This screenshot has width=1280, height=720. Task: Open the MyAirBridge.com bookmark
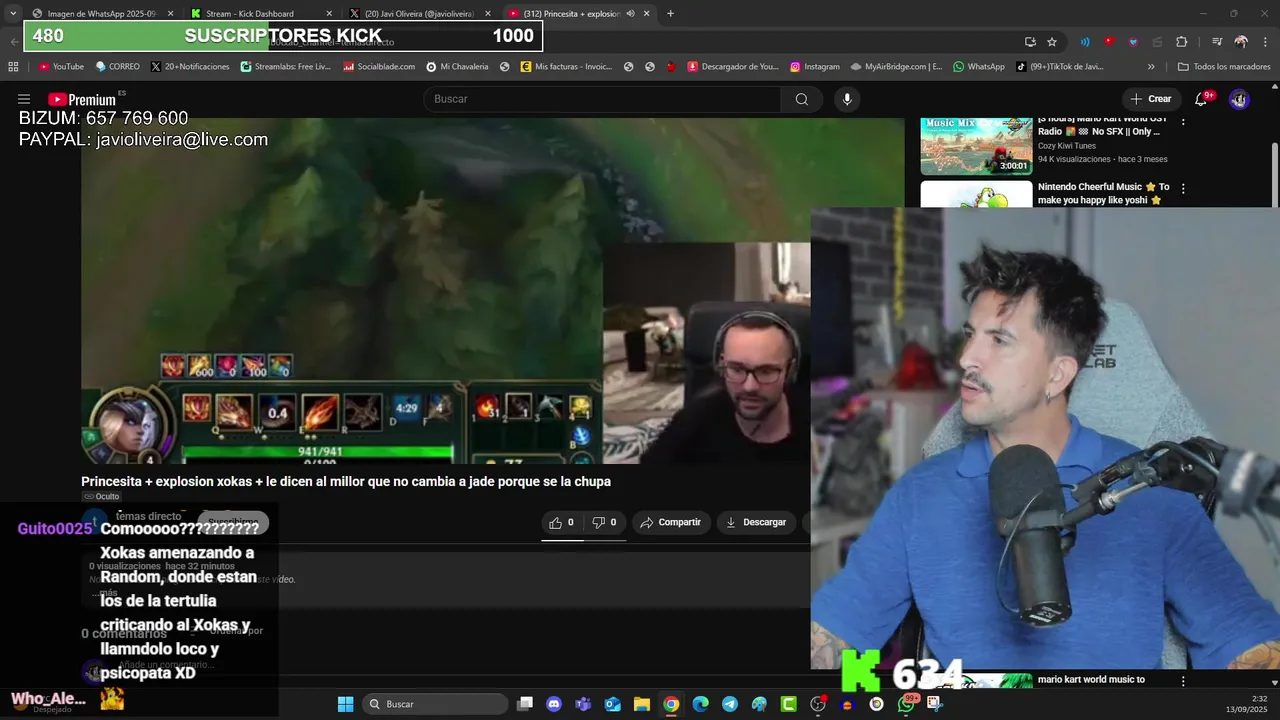tap(896, 67)
